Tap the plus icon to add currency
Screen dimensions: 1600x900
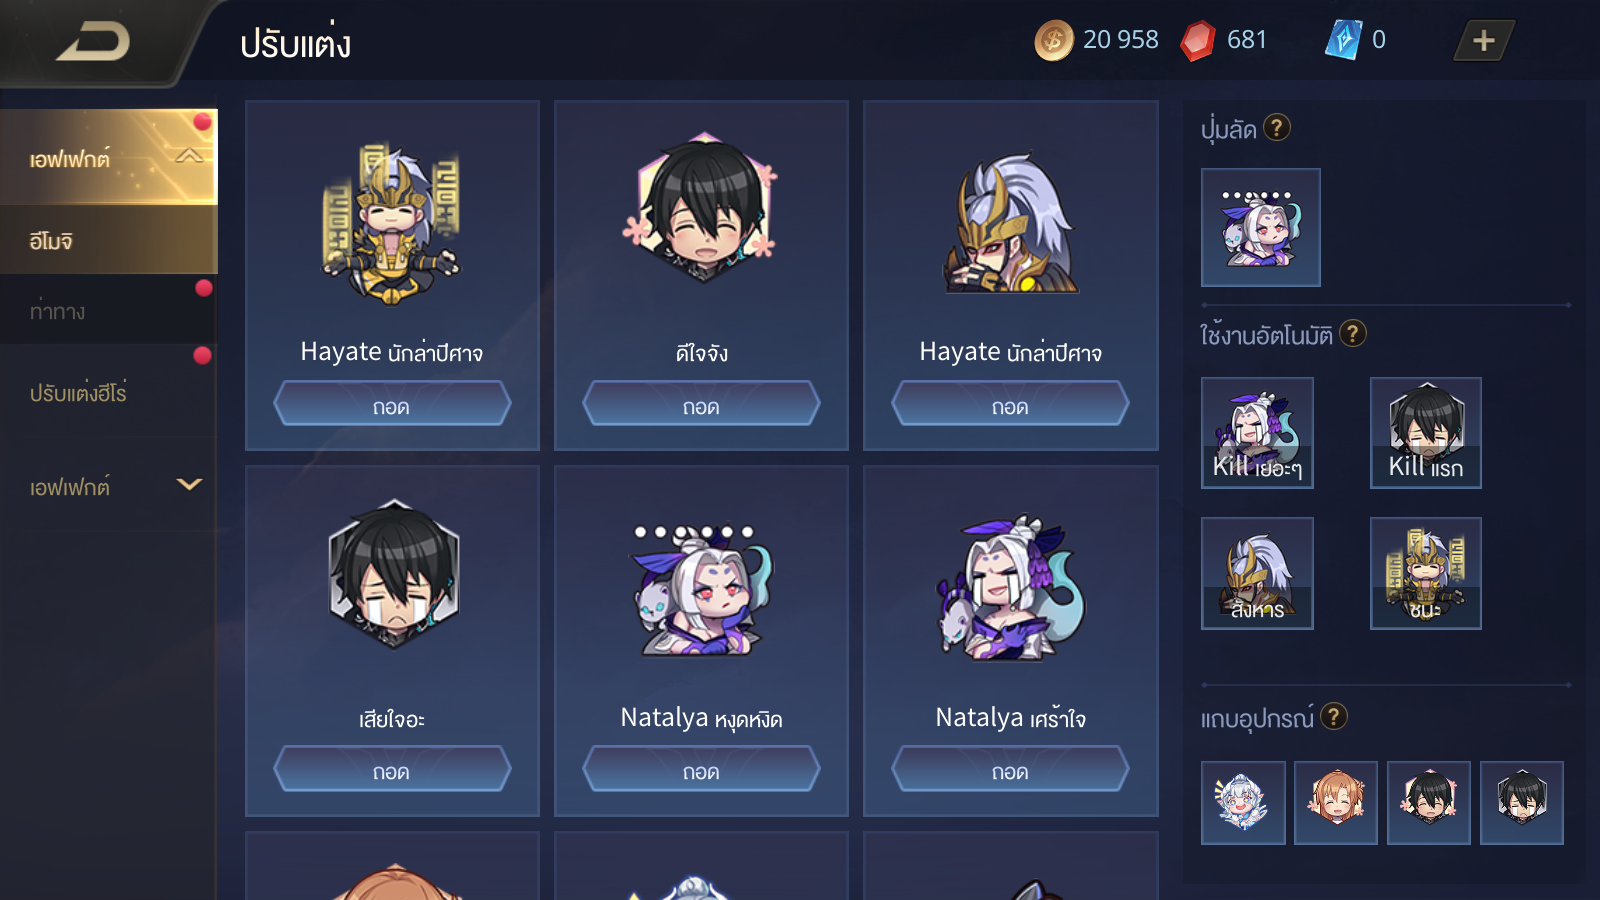[x=1484, y=41]
